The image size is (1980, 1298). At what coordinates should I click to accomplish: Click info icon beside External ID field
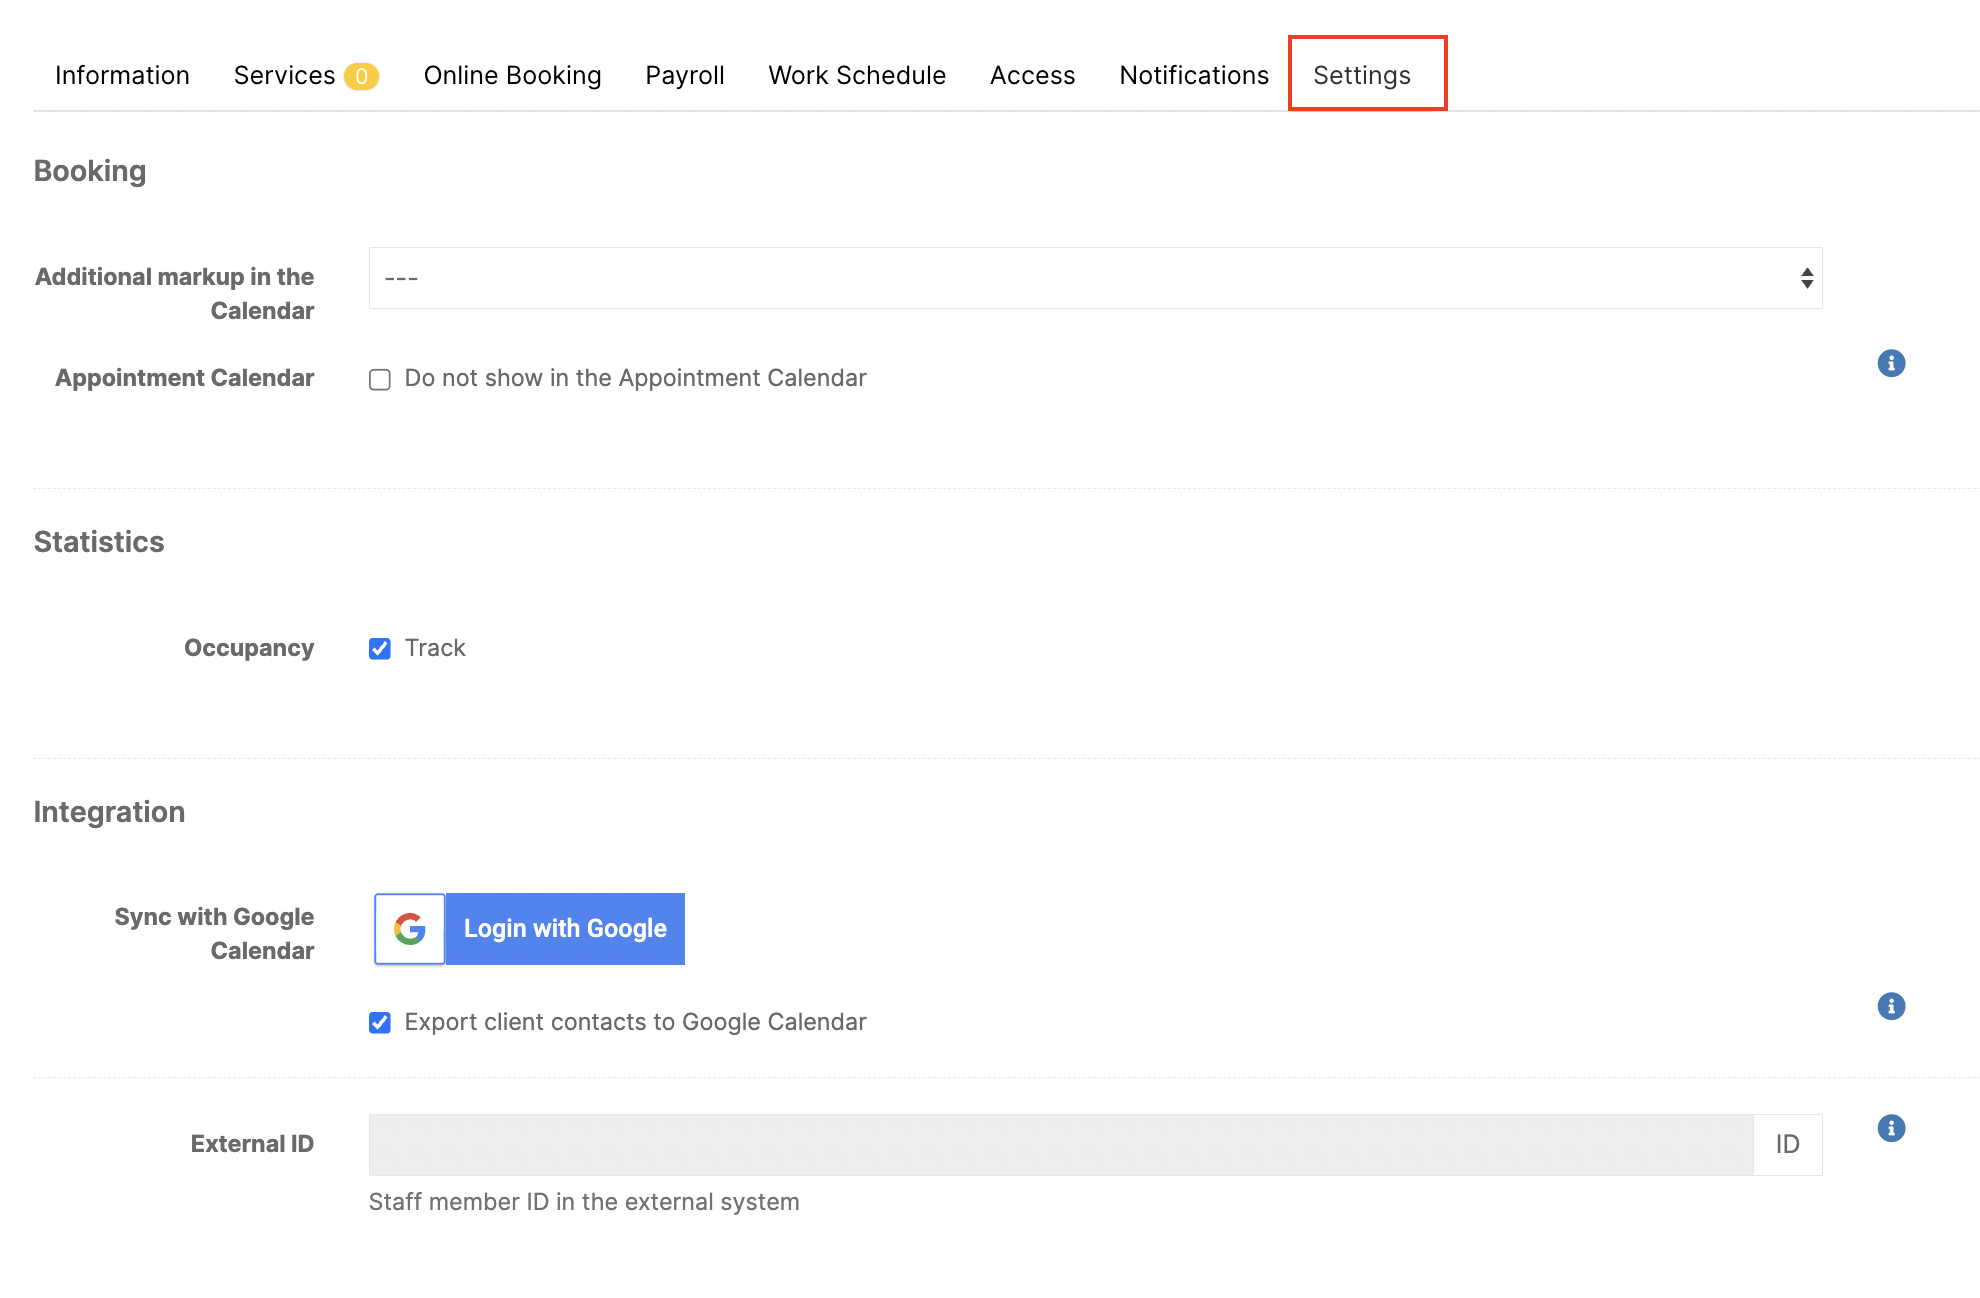(1890, 1128)
